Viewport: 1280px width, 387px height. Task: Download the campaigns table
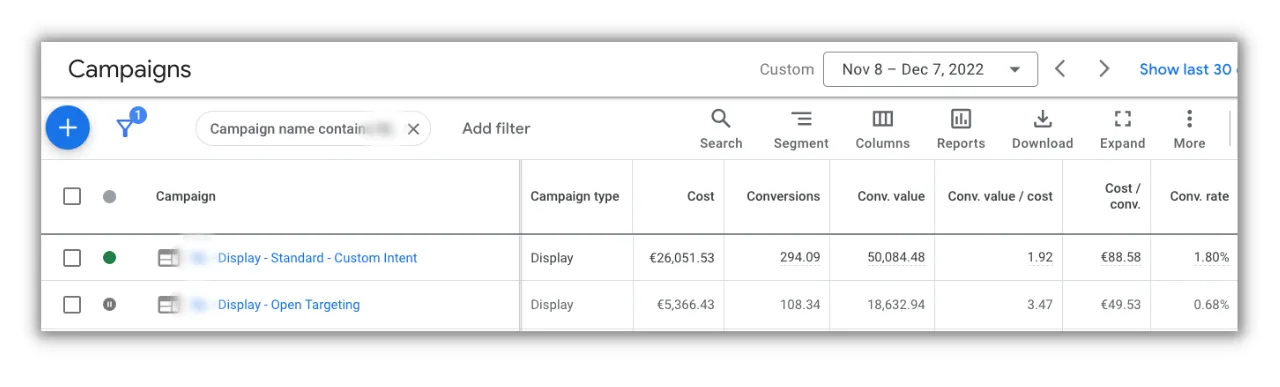[x=1042, y=130]
